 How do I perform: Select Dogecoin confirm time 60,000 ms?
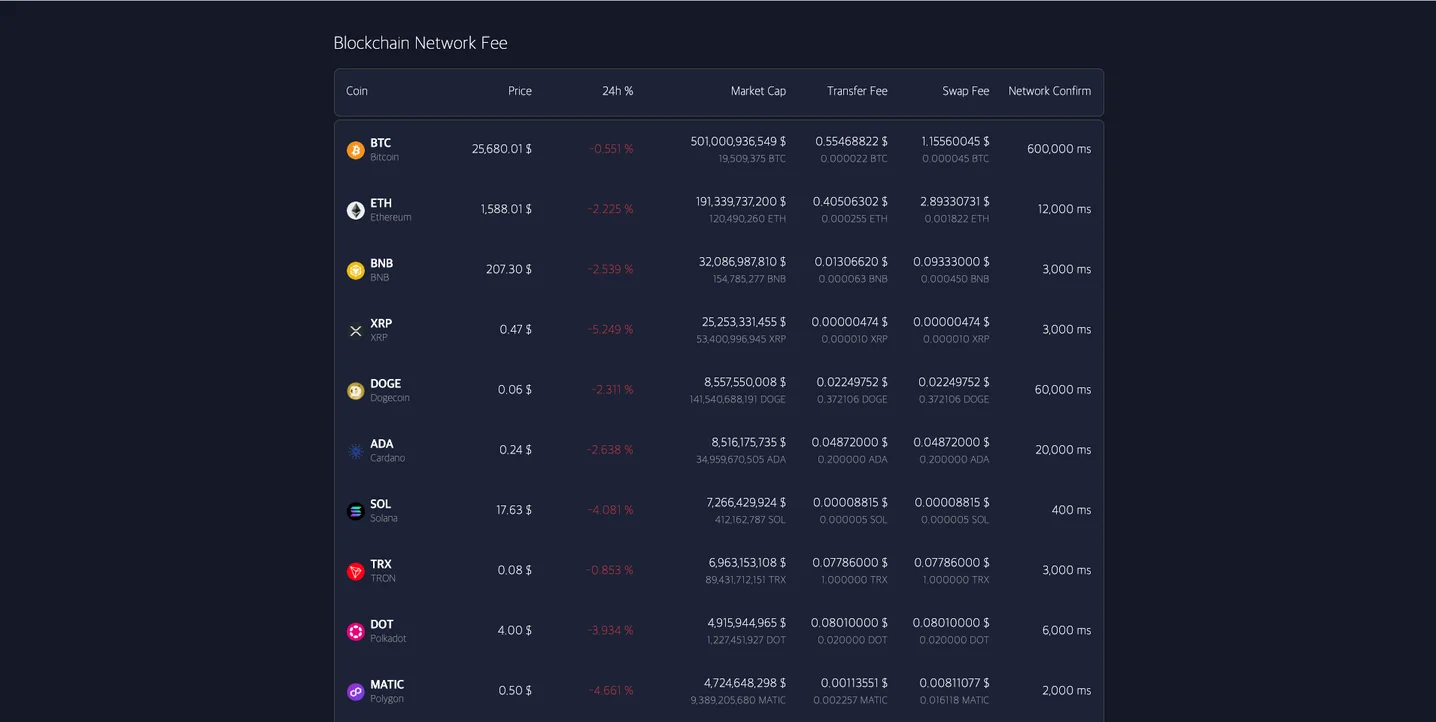1063,389
